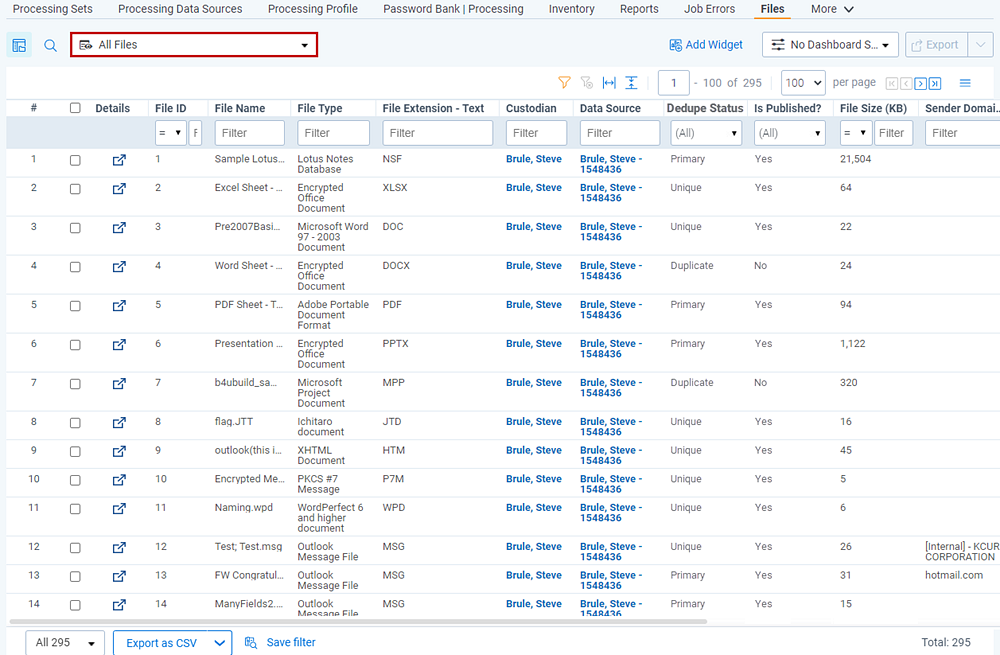Open details pop-out for Naming.wpd row
This screenshot has width=1000, height=655.
coord(119,508)
